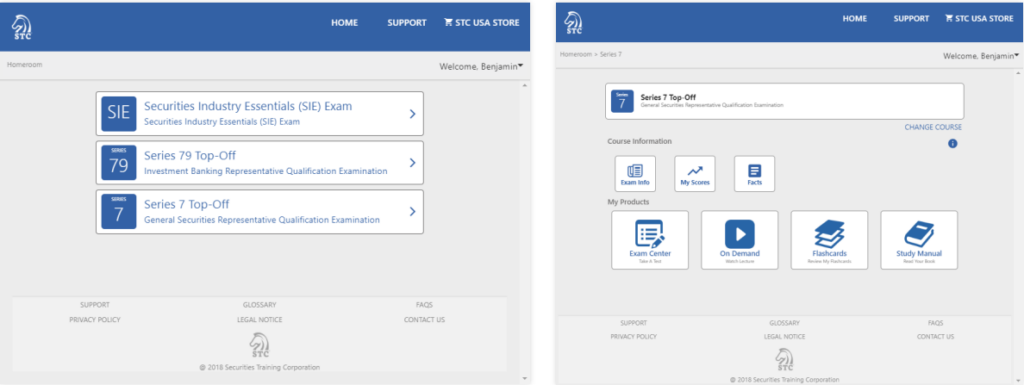Open Welcome, Benjamin dropdown in left pane
The width and height of the screenshot is (1024, 385).
click(481, 66)
